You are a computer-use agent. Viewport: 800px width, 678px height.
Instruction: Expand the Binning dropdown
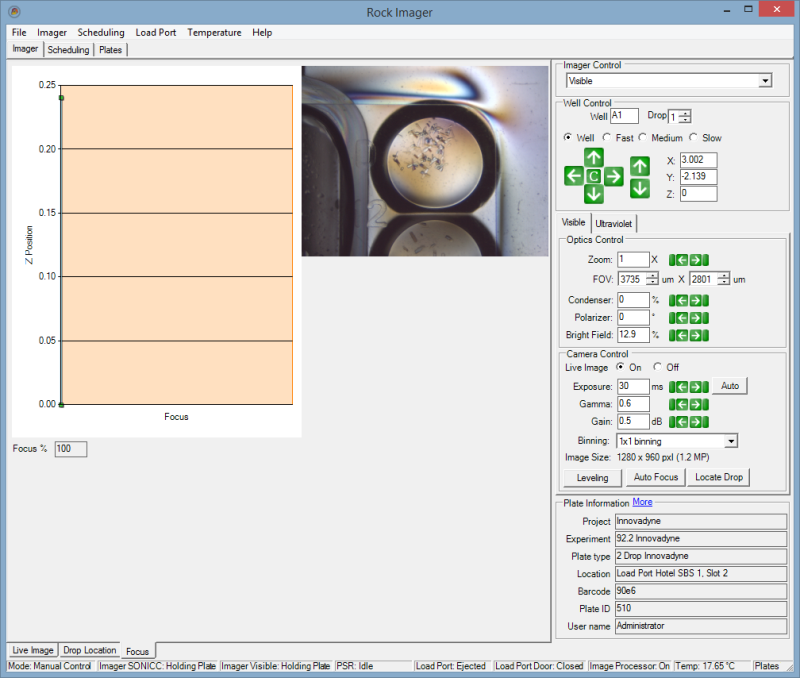(x=731, y=441)
